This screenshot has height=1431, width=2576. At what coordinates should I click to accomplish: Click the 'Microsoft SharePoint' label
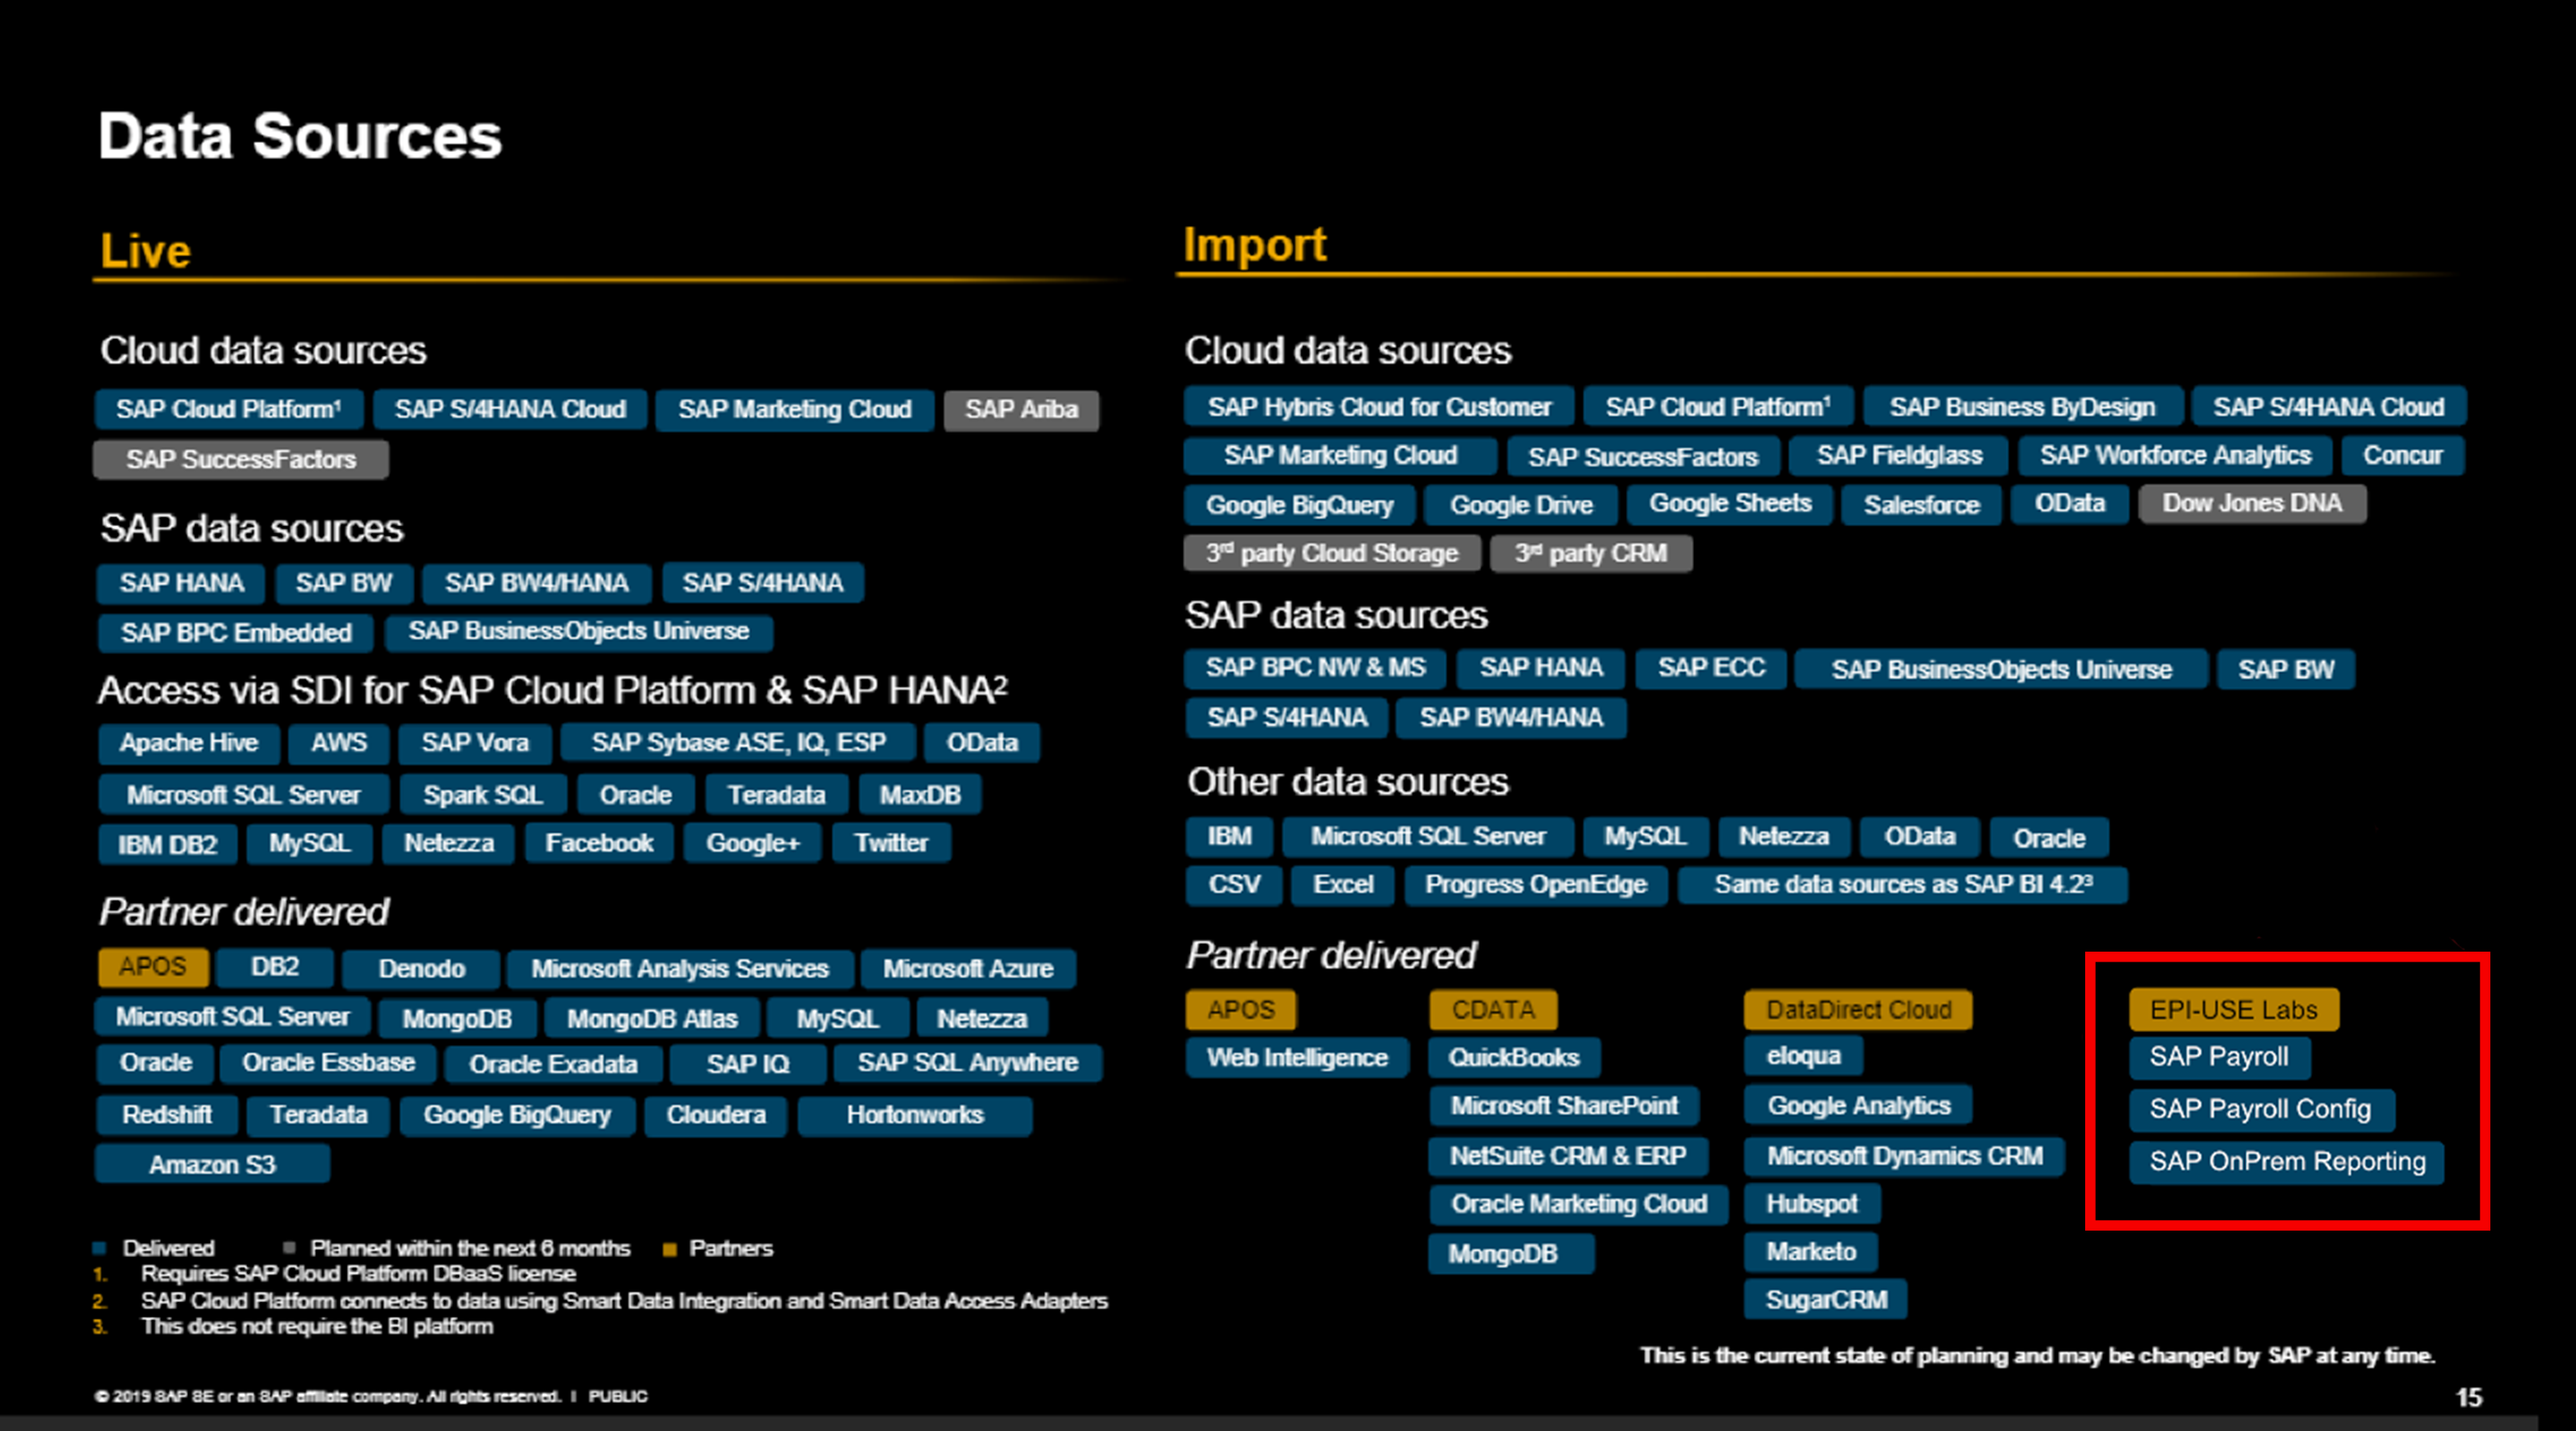pyautogui.click(x=1564, y=1107)
